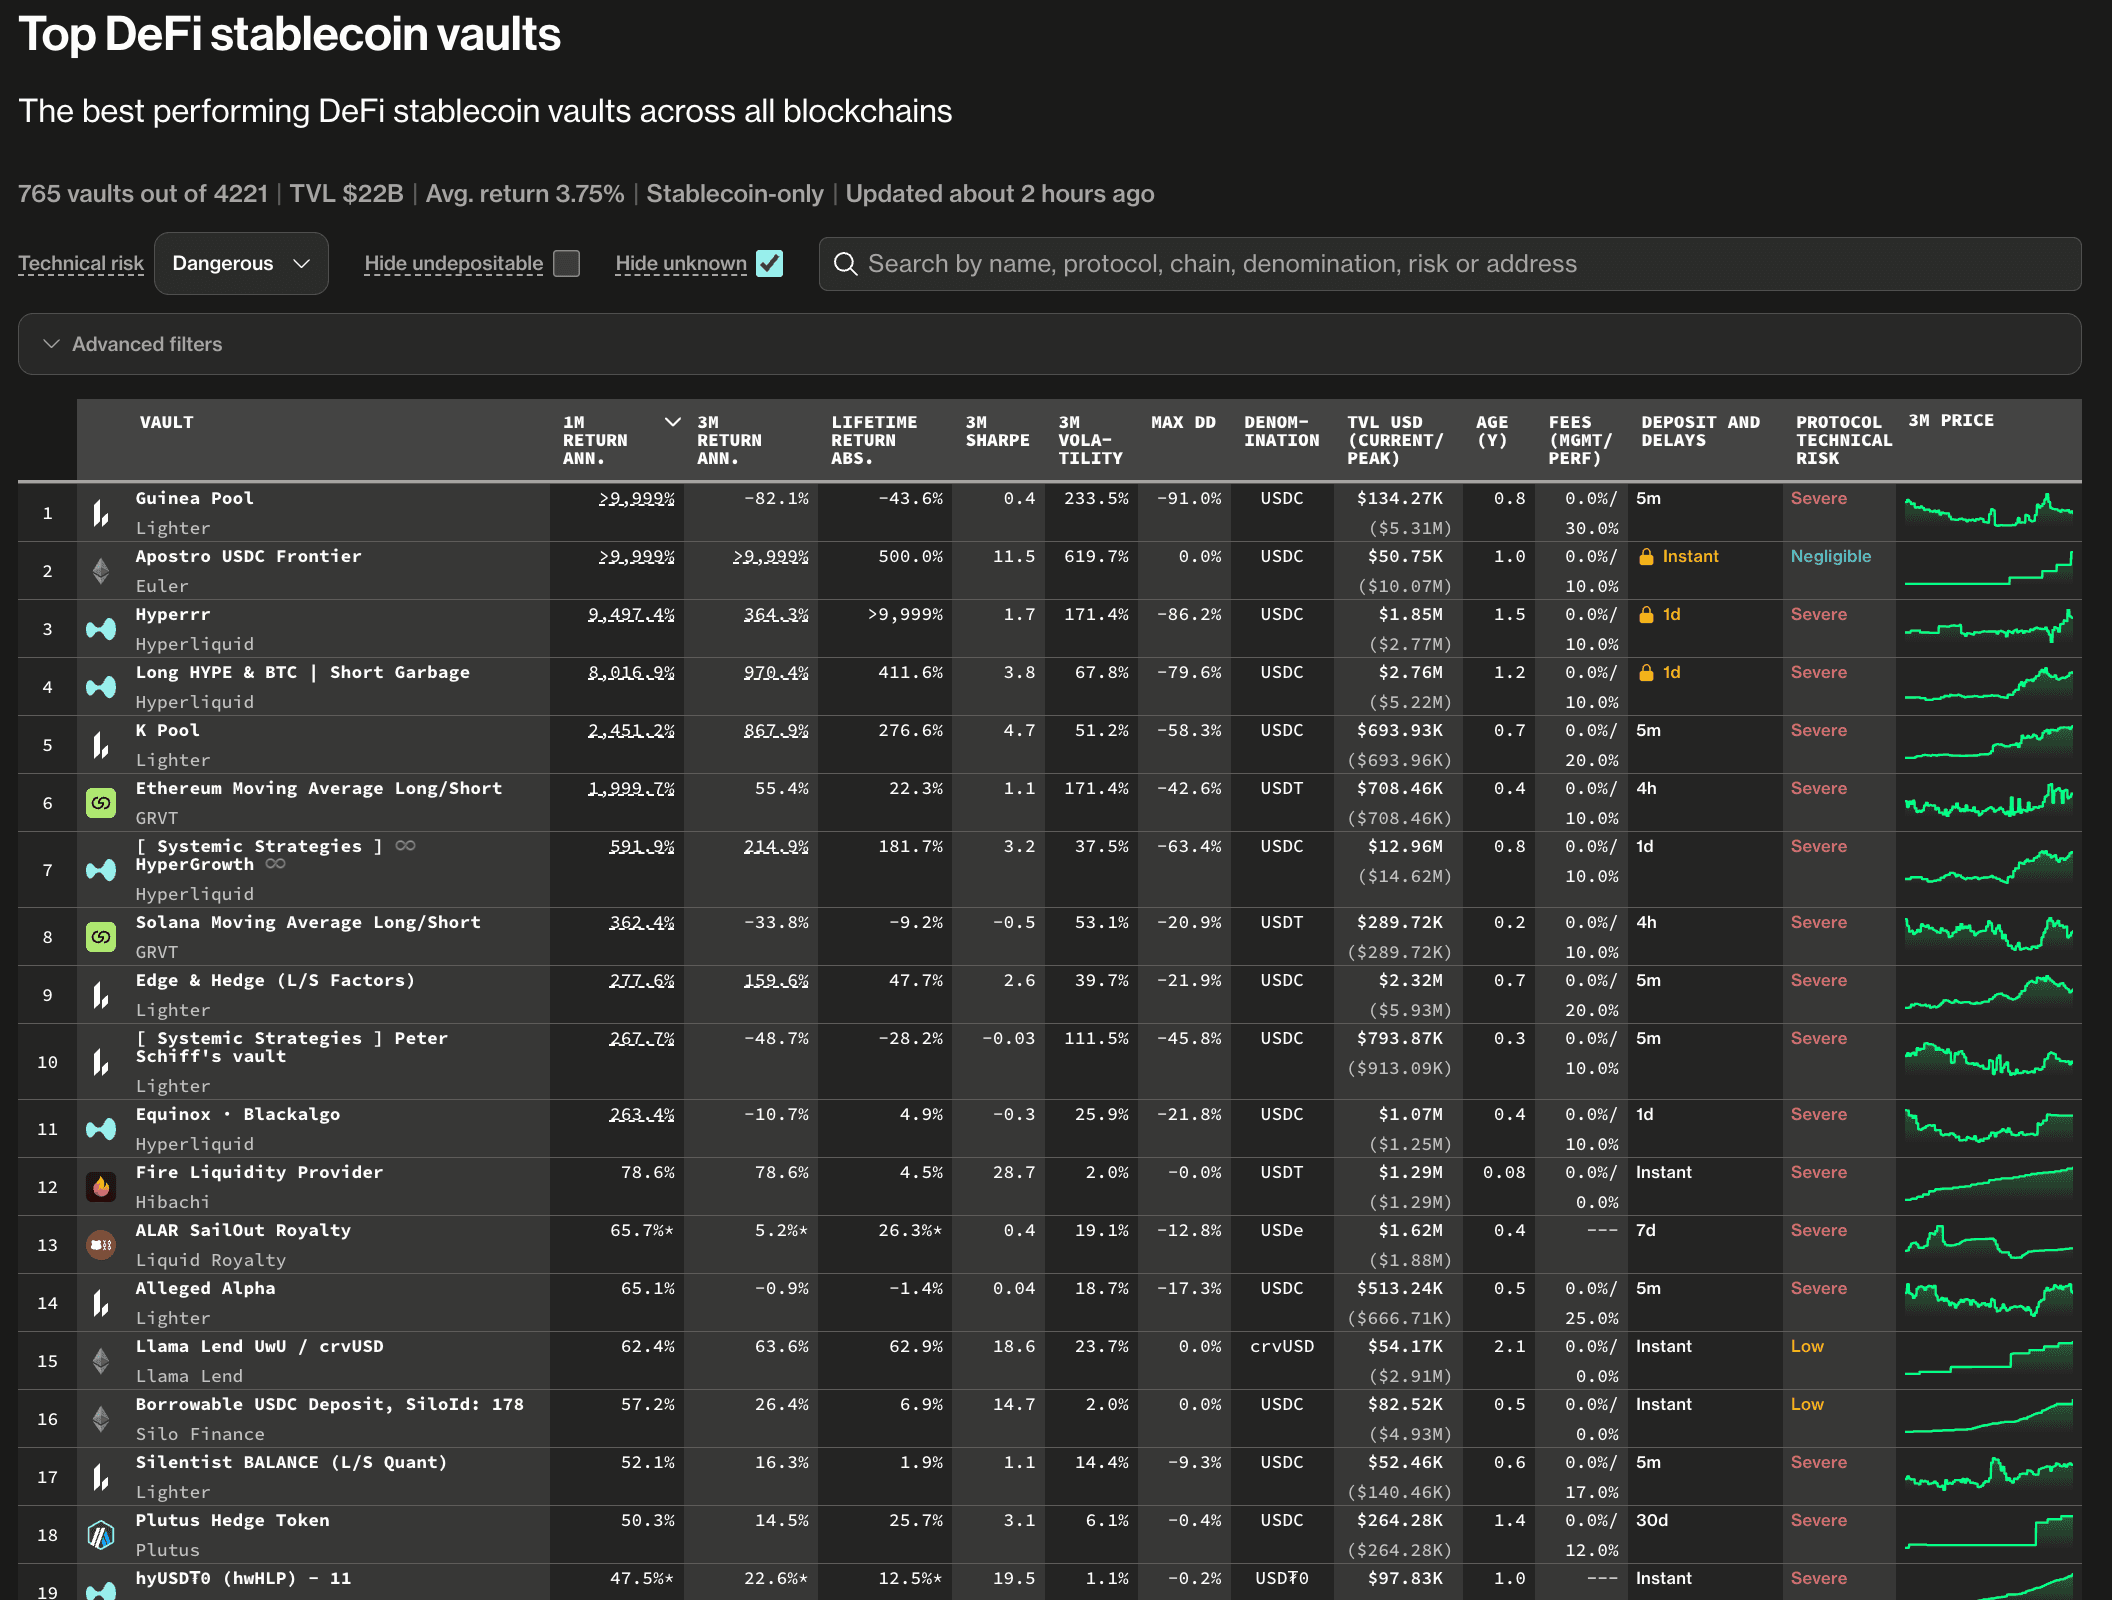
Task: Click the Technical risk label link
Action: (81, 263)
